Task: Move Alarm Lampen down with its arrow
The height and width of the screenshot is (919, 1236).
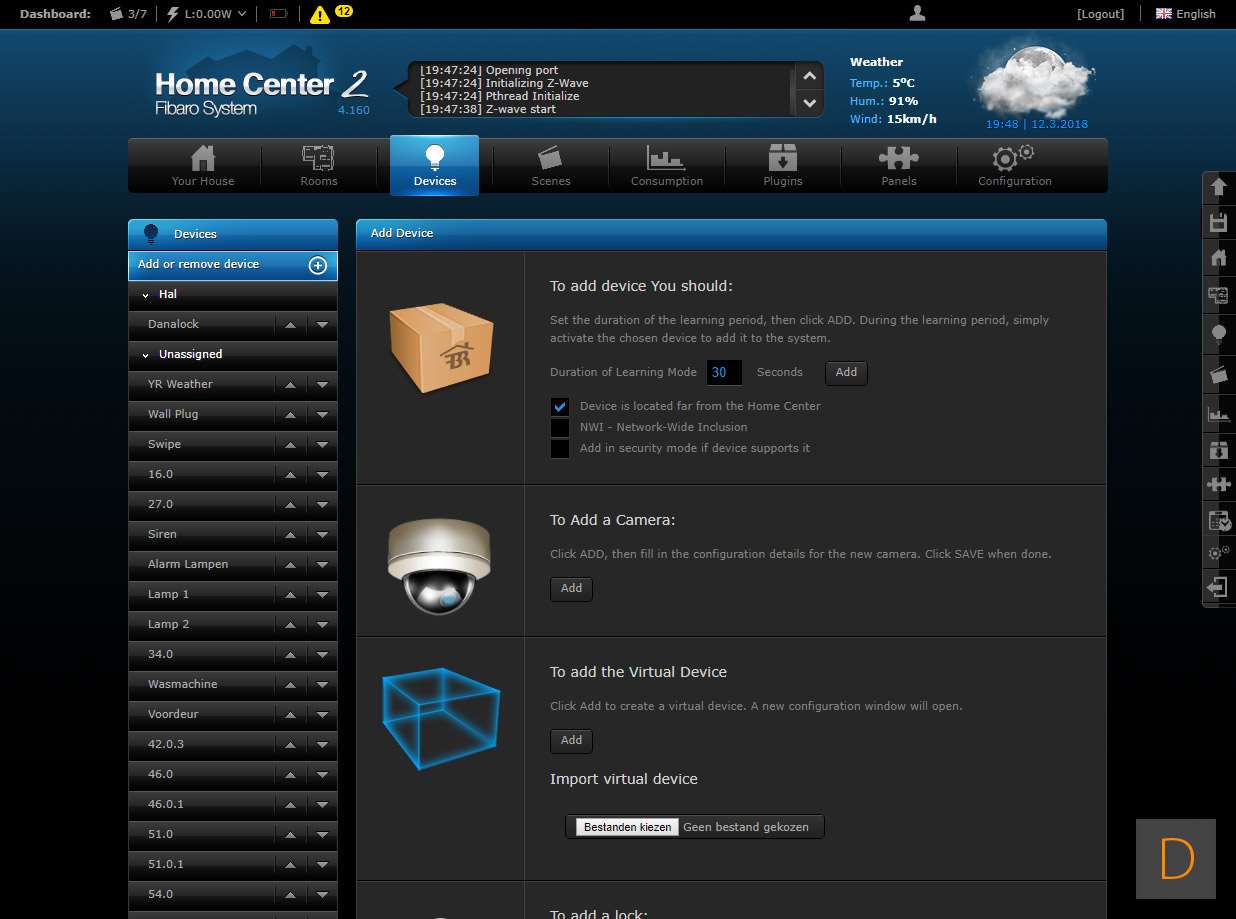Action: point(322,565)
